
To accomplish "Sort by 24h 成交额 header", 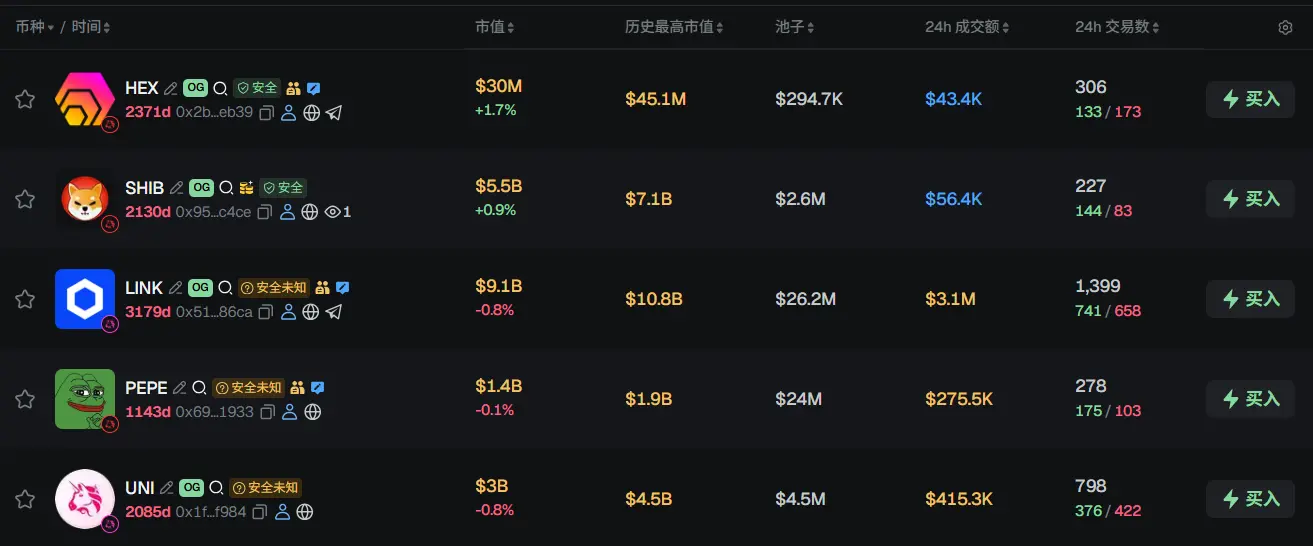I will coord(968,27).
